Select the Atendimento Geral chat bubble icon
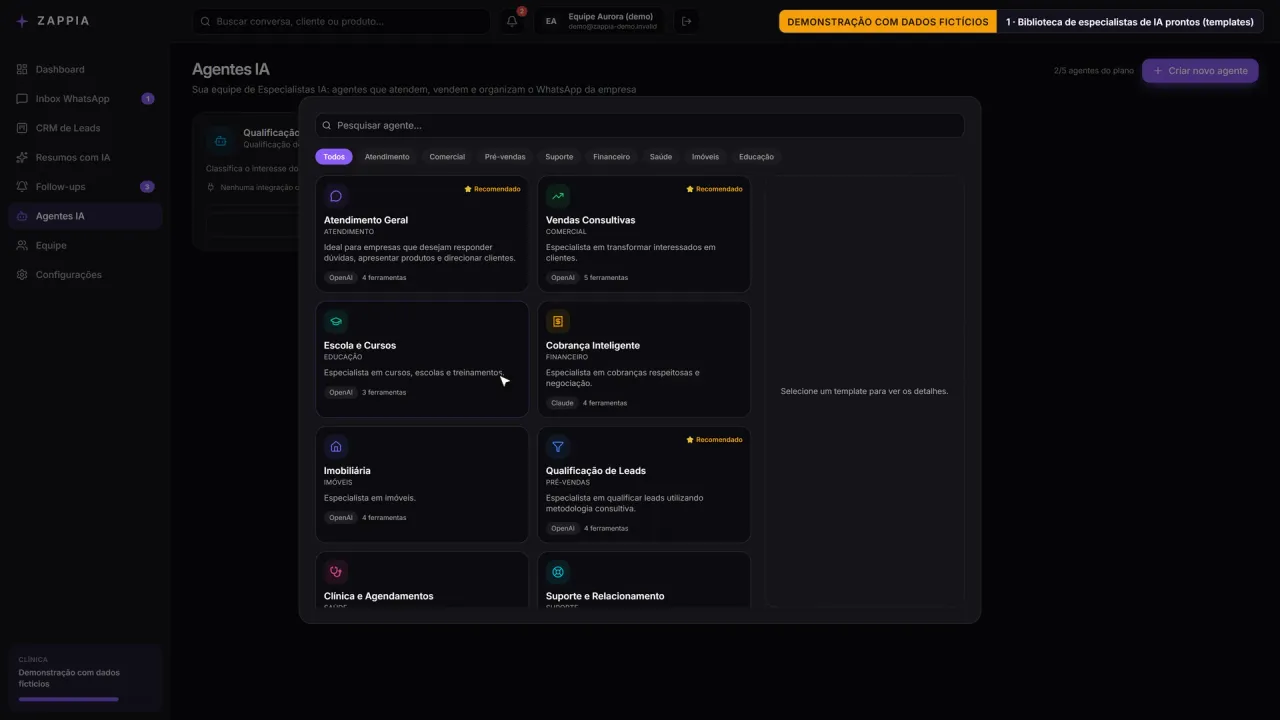Image resolution: width=1280 pixels, height=720 pixels. [x=336, y=196]
